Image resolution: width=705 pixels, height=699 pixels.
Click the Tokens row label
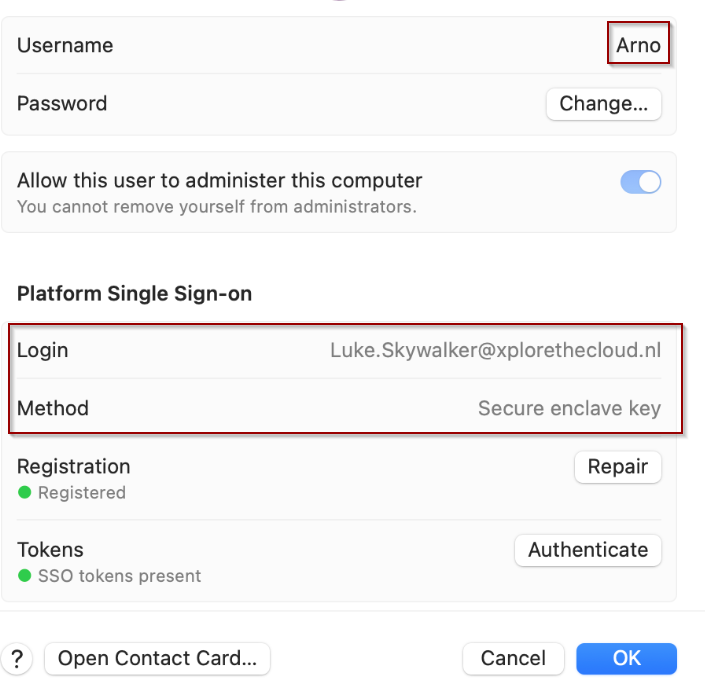tap(50, 549)
